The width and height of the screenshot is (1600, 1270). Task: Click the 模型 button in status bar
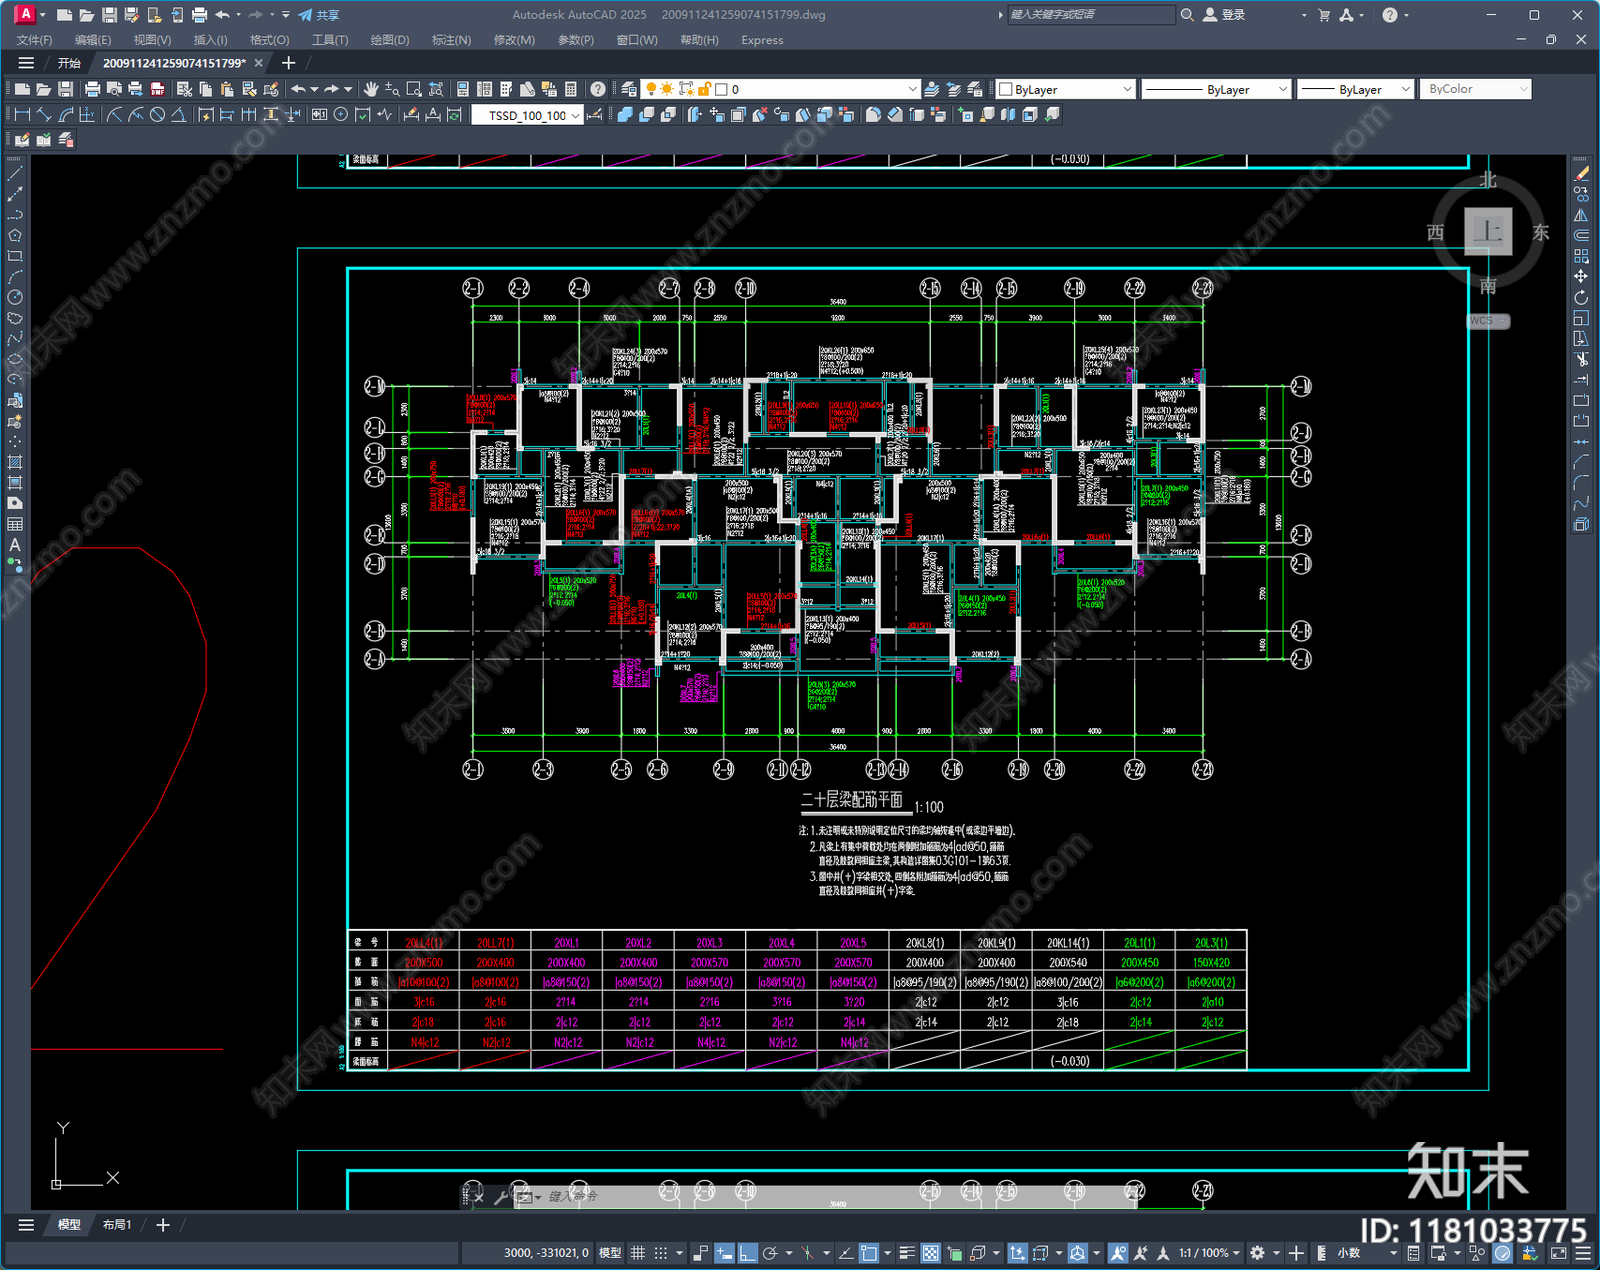point(610,1253)
